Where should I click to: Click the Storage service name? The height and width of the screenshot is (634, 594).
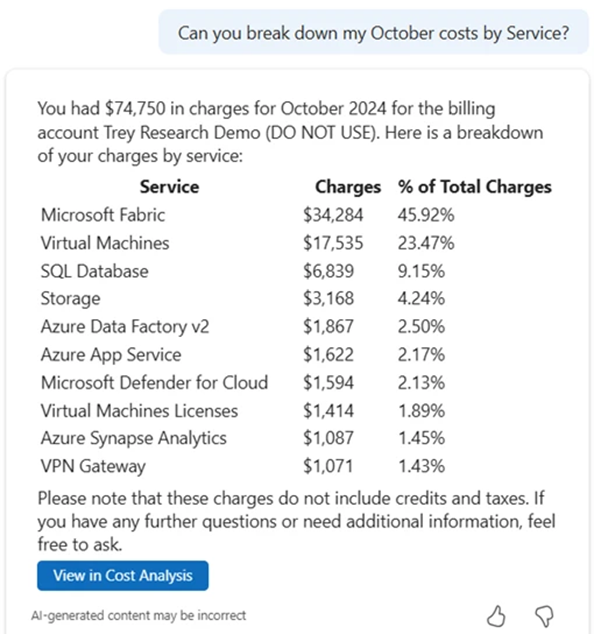[70, 299]
